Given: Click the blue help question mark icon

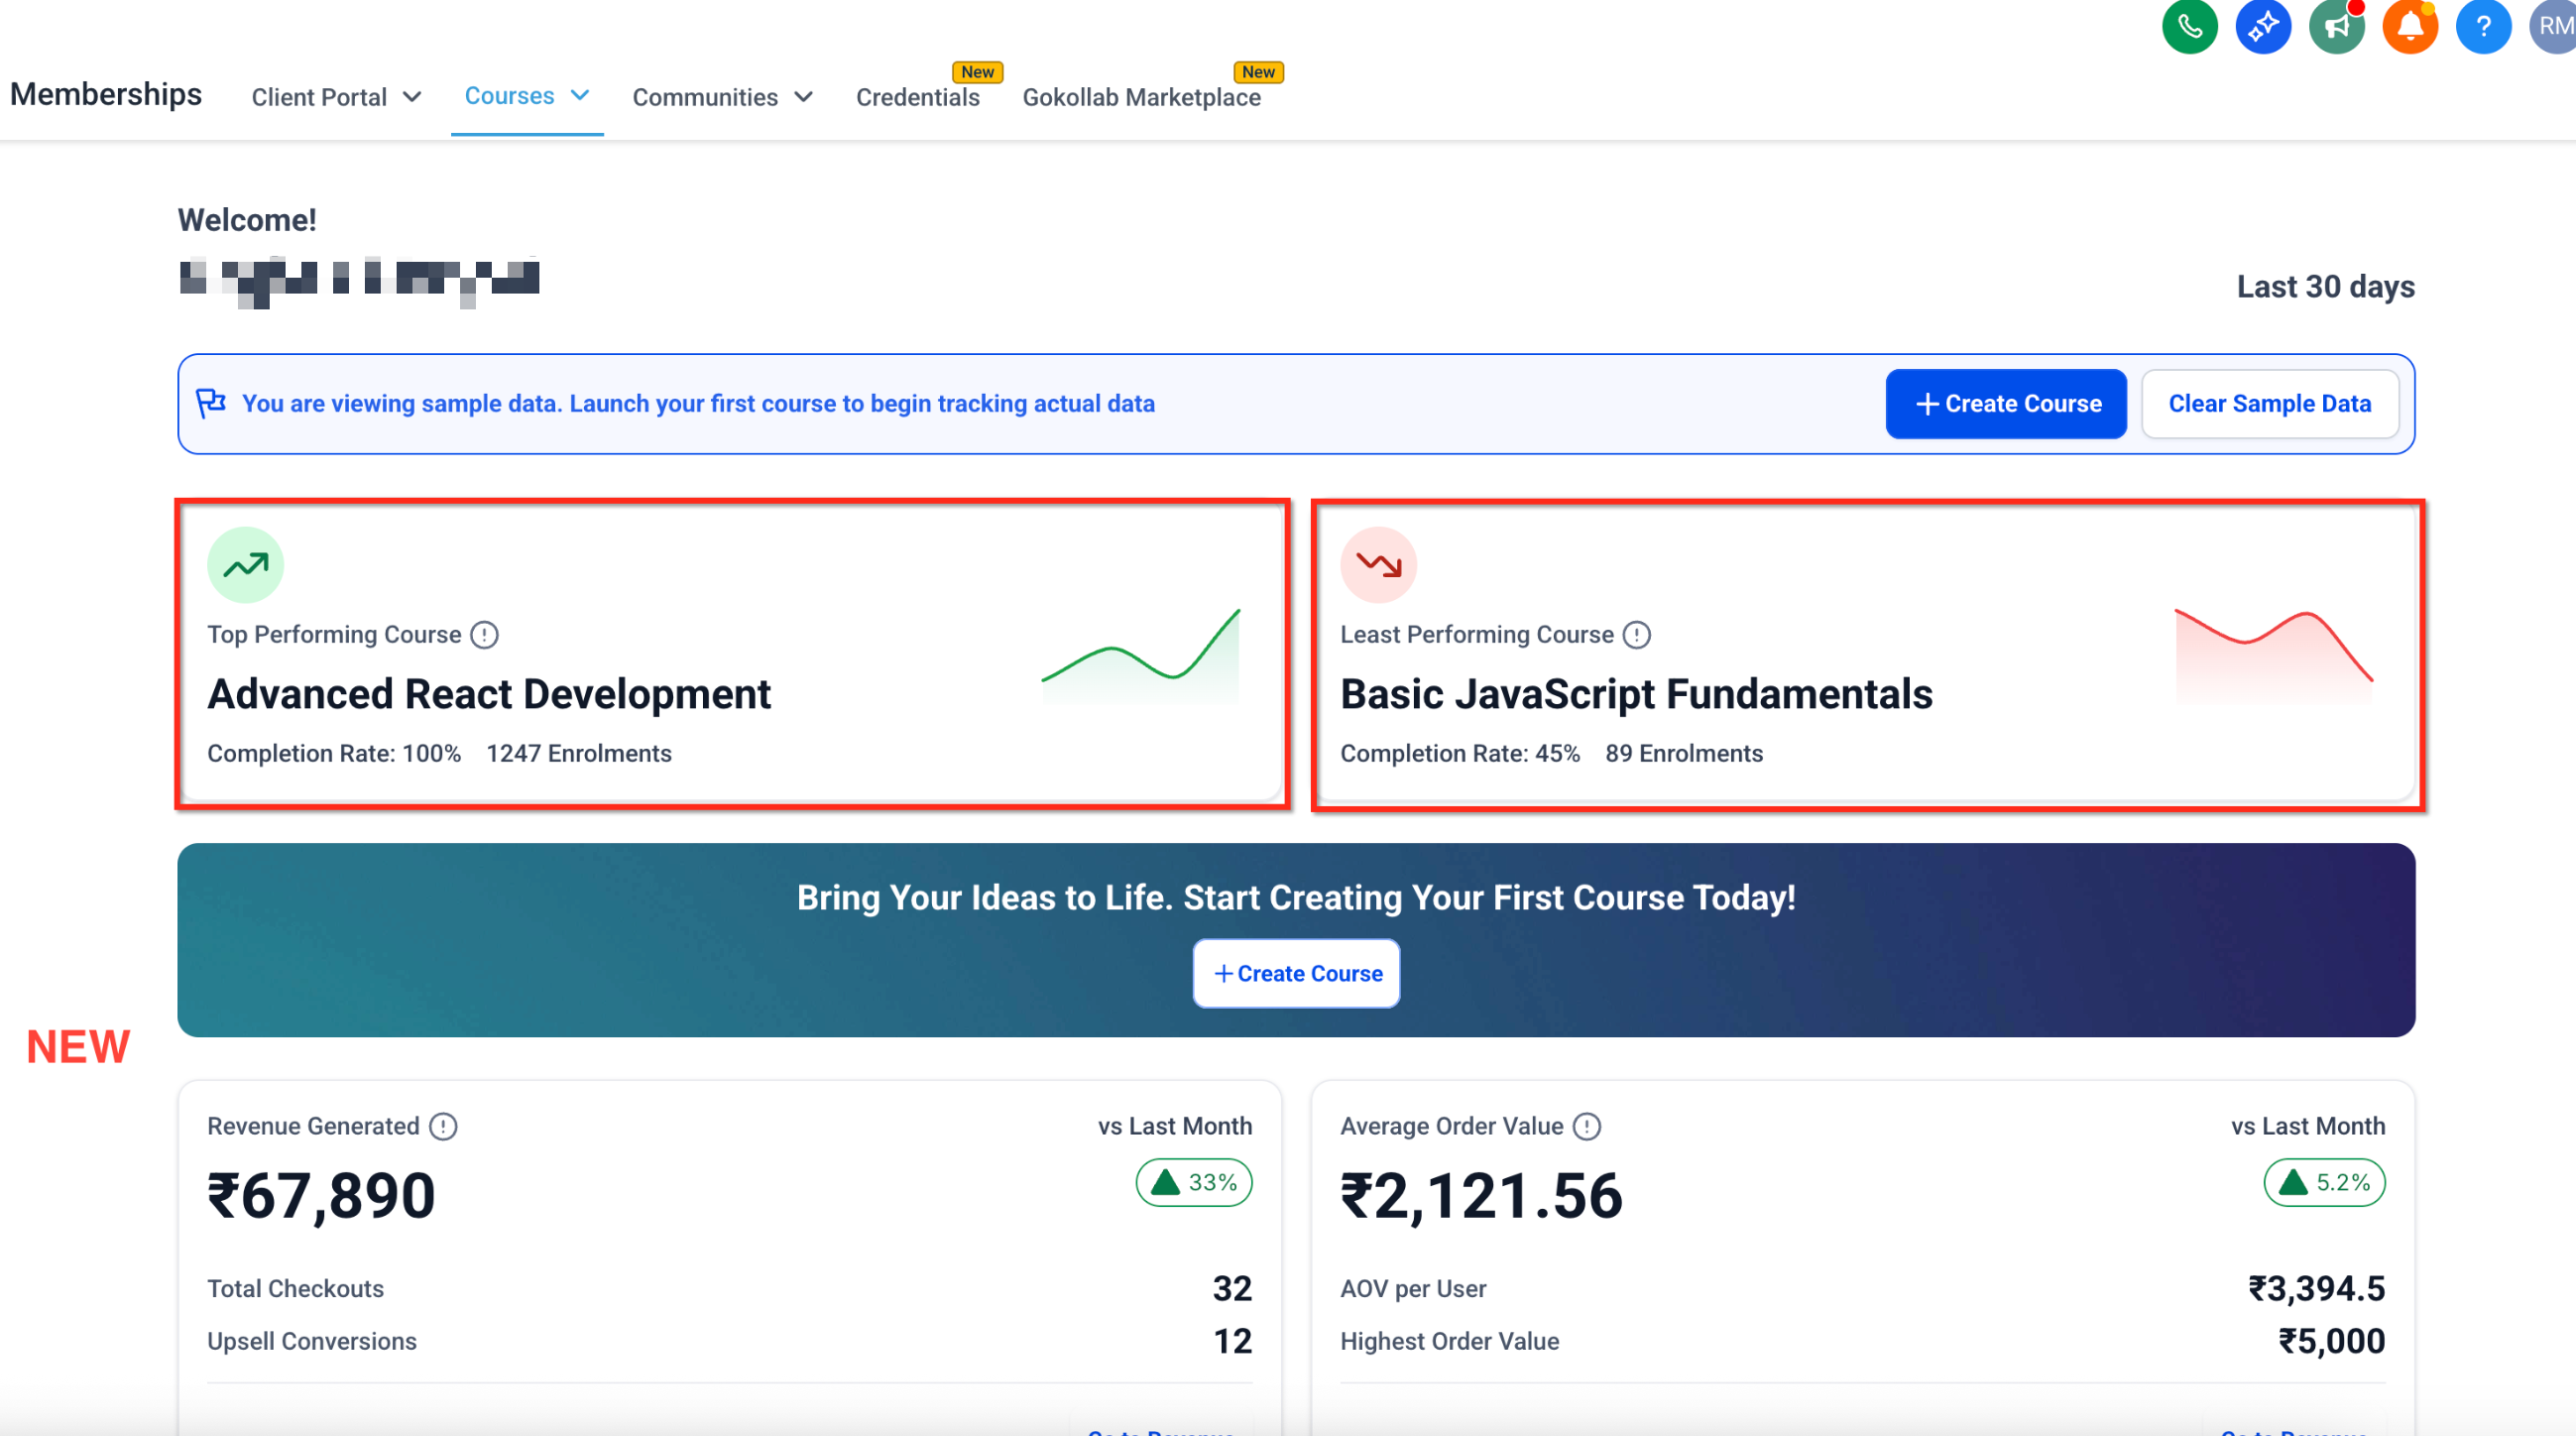Looking at the screenshot, I should click(2483, 26).
